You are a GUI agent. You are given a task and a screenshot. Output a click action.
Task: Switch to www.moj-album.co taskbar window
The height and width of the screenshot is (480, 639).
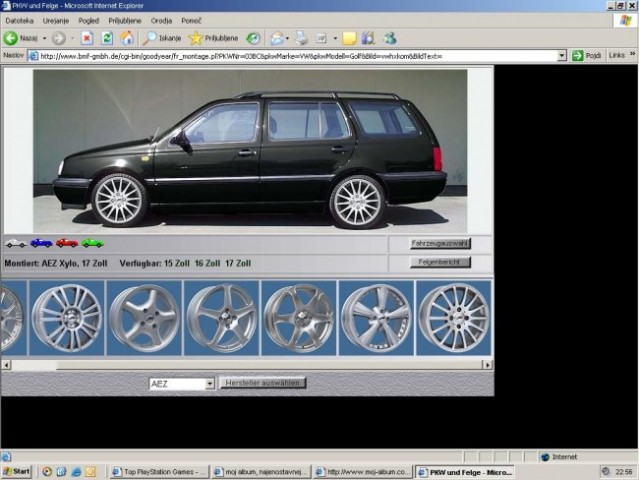(x=363, y=472)
